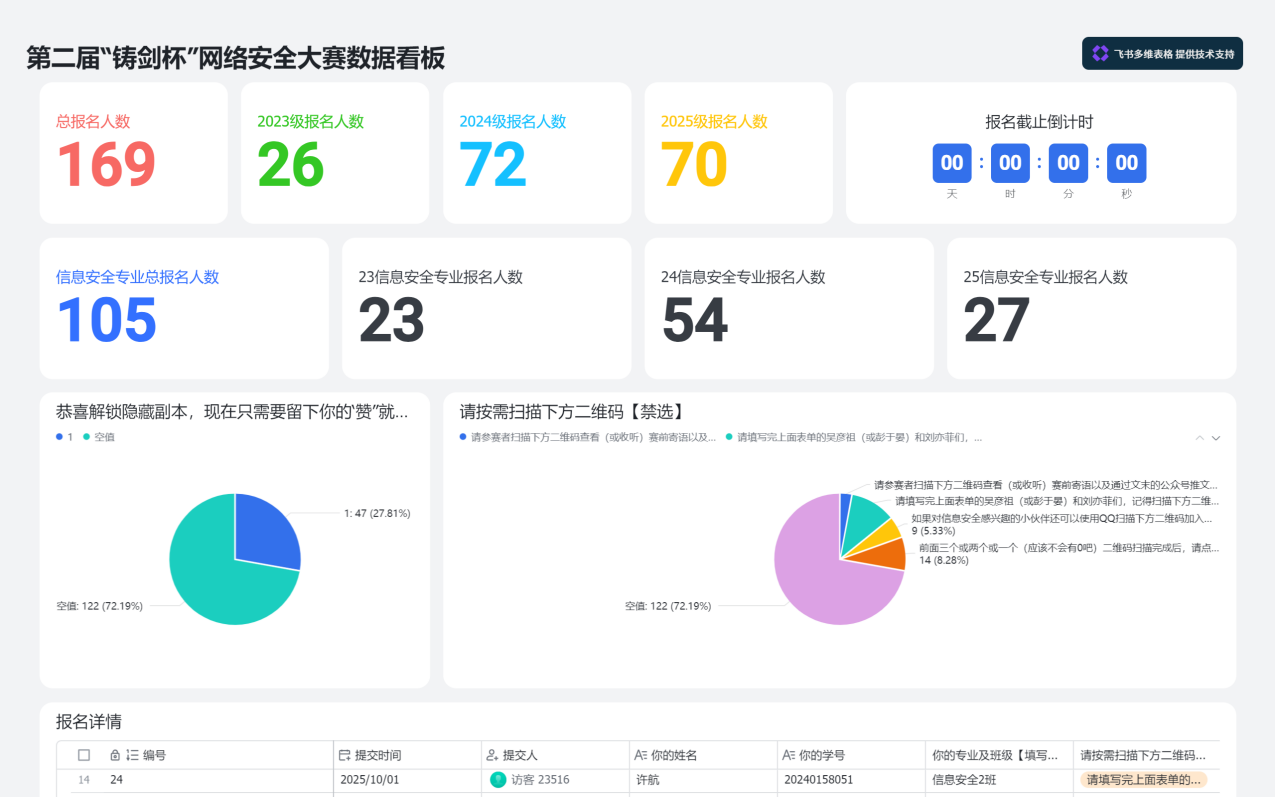Page the QR chart legend up arrow
Screen dimensions: 1275x797
[x=1200, y=438]
